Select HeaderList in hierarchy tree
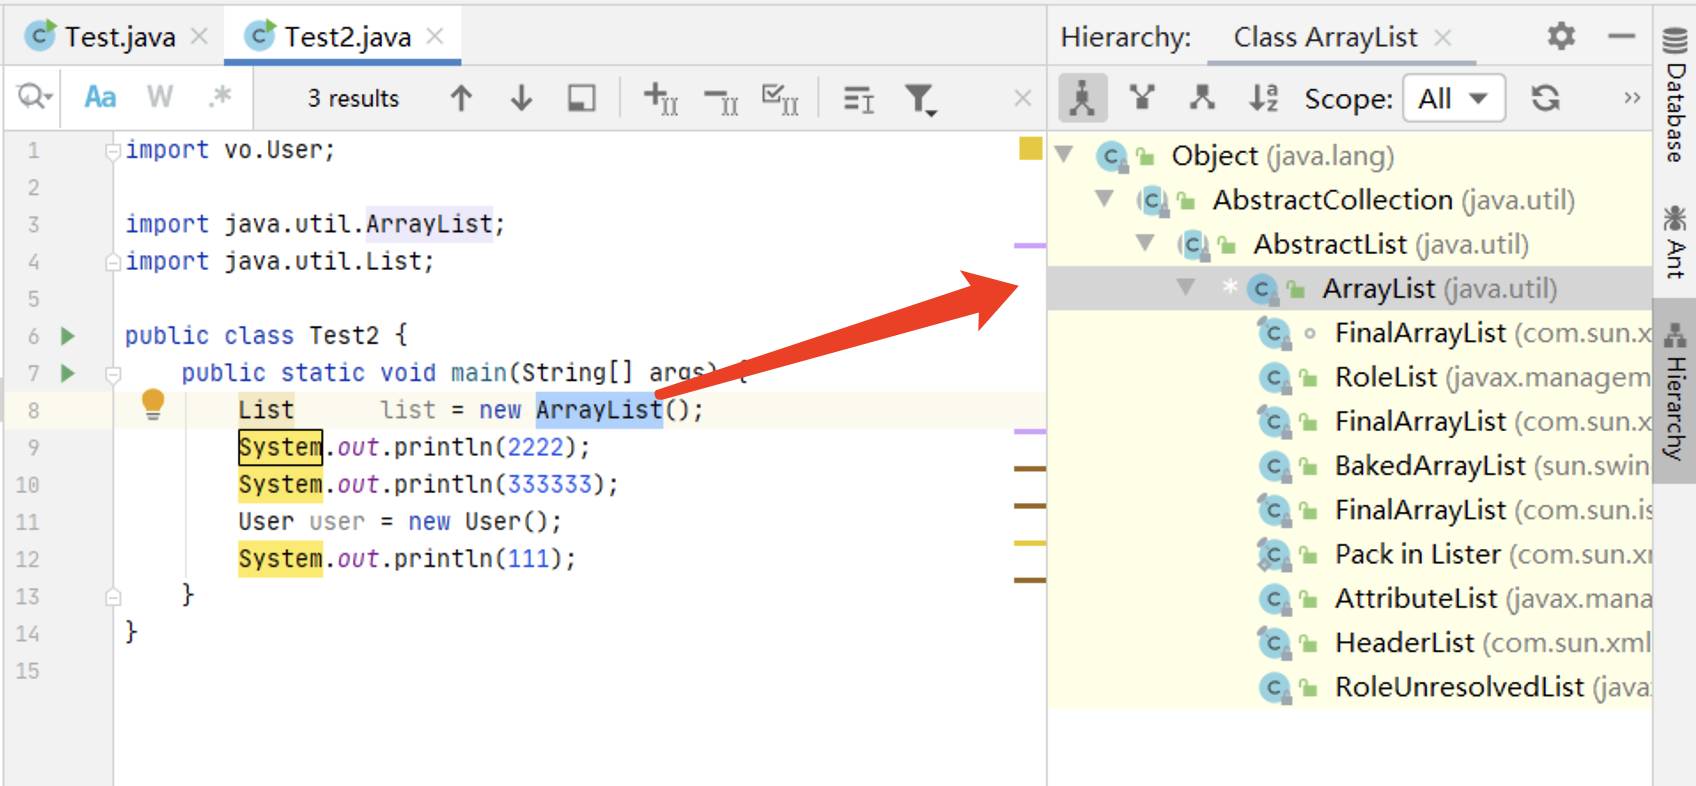 [1493, 642]
